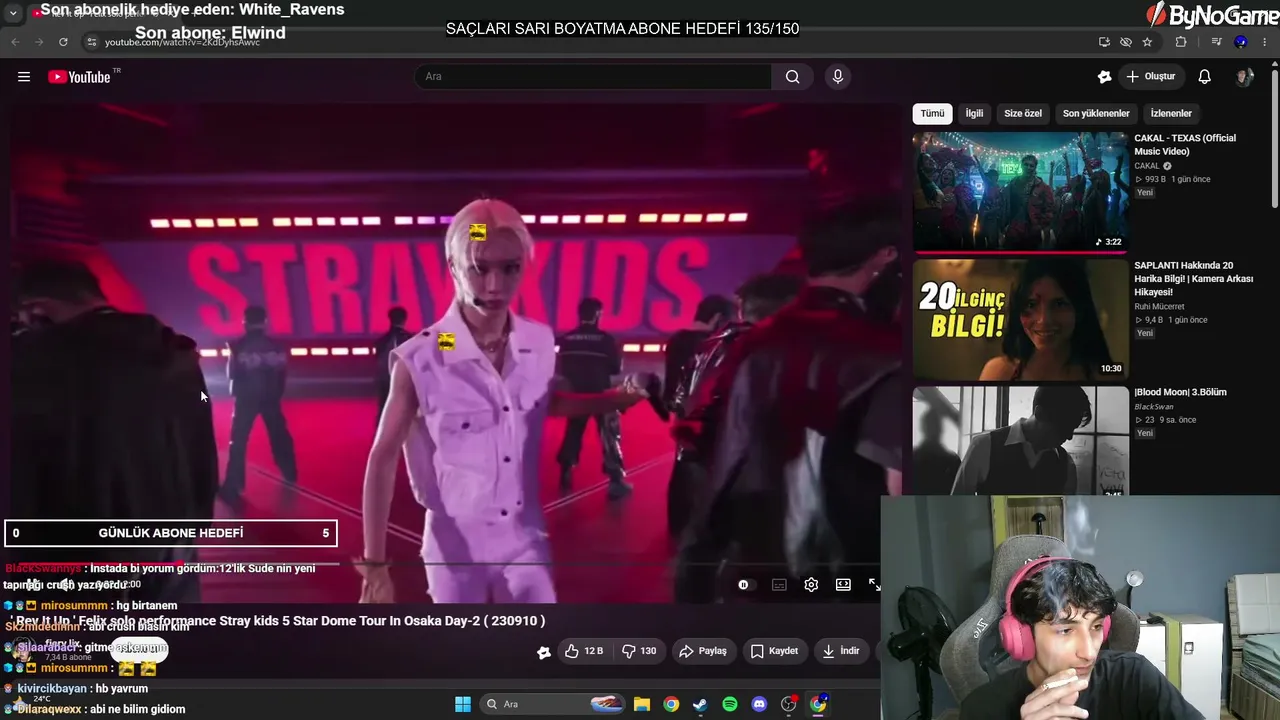Open YouTube notifications bell
The image size is (1280, 720).
(x=1205, y=77)
